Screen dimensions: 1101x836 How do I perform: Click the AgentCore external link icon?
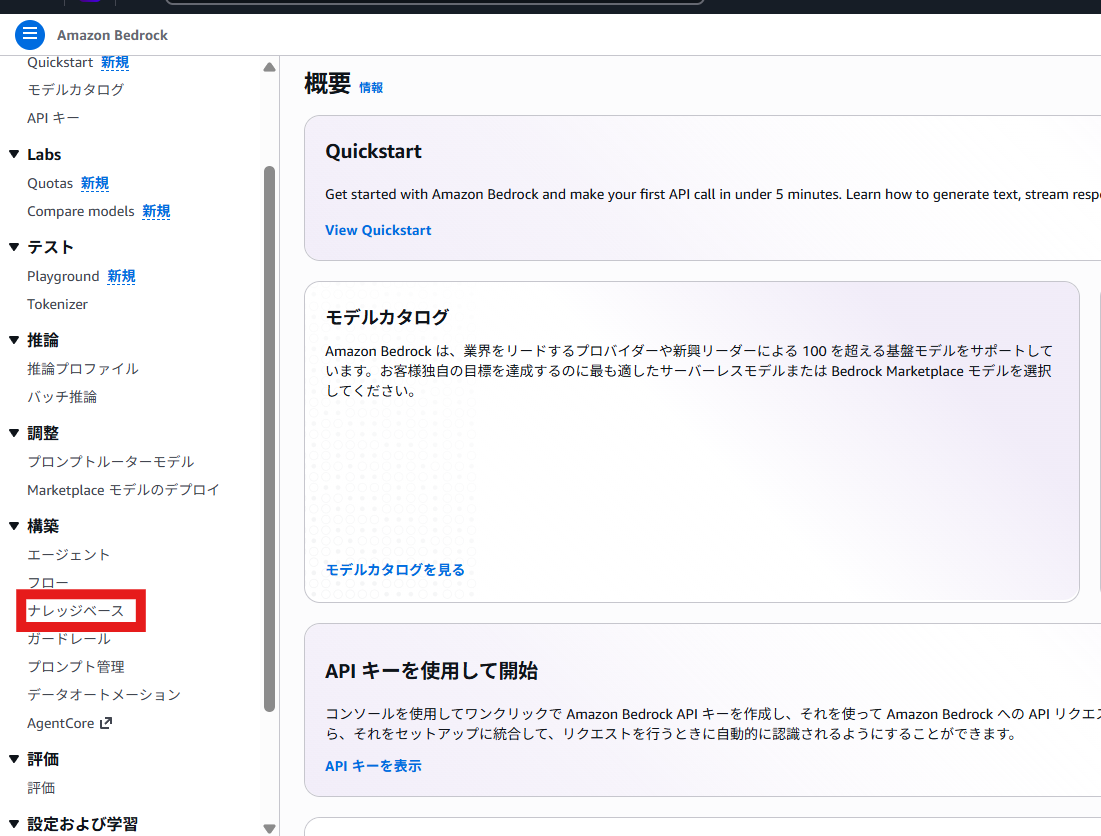(106, 722)
